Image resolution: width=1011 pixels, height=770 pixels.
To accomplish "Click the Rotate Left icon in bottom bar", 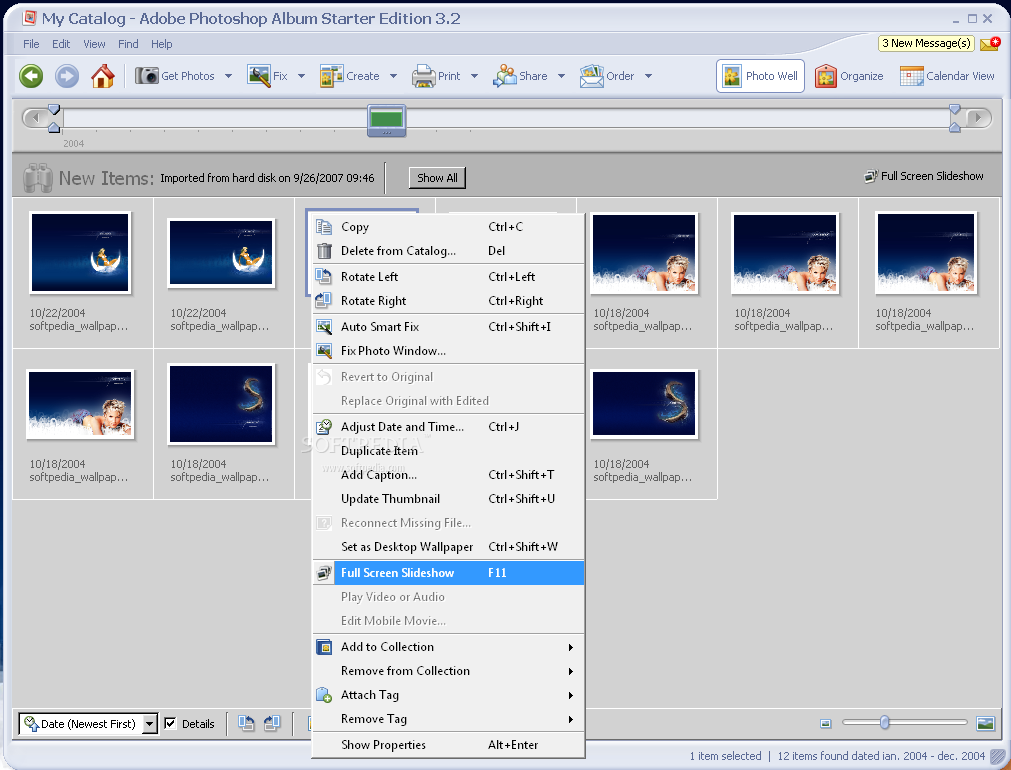I will [x=246, y=723].
